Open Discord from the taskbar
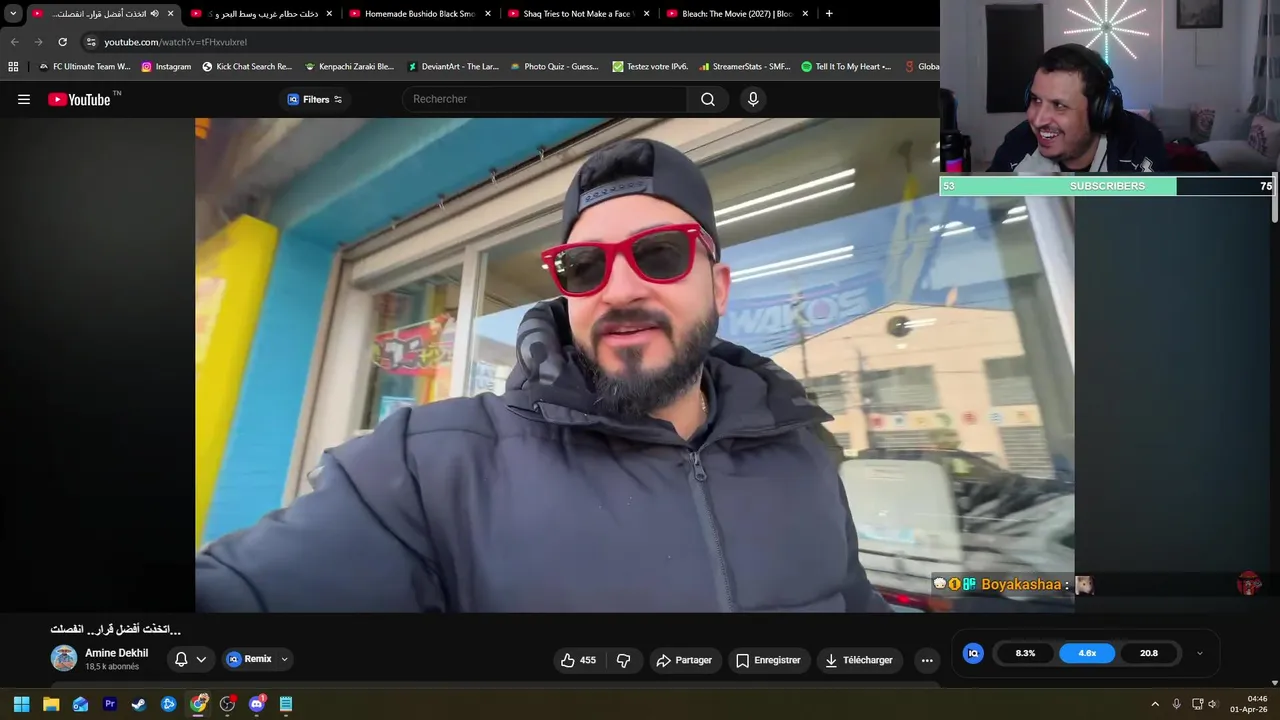The image size is (1280, 720). (x=257, y=704)
